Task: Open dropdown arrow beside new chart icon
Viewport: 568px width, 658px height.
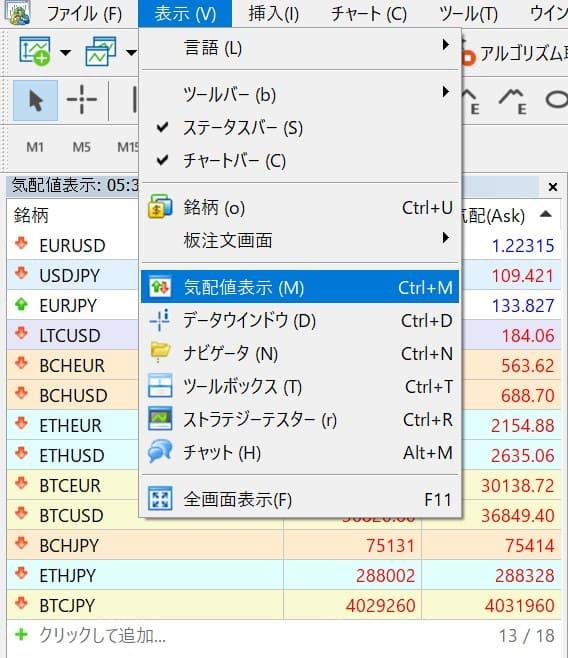Action: click(x=65, y=52)
